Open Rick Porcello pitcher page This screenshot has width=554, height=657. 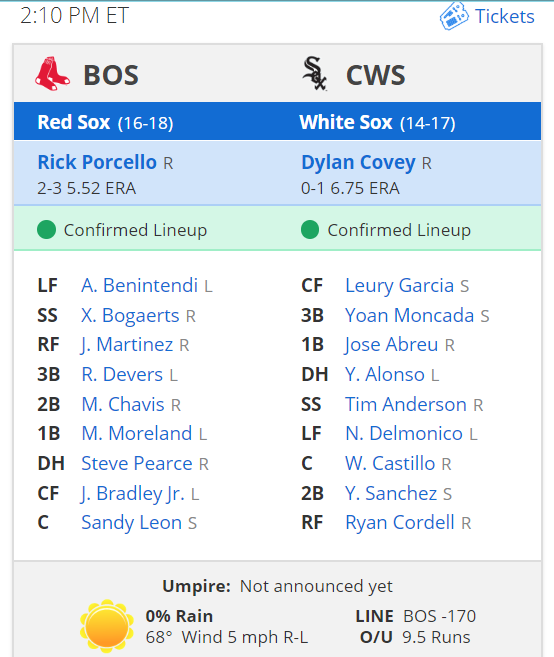coord(97,162)
